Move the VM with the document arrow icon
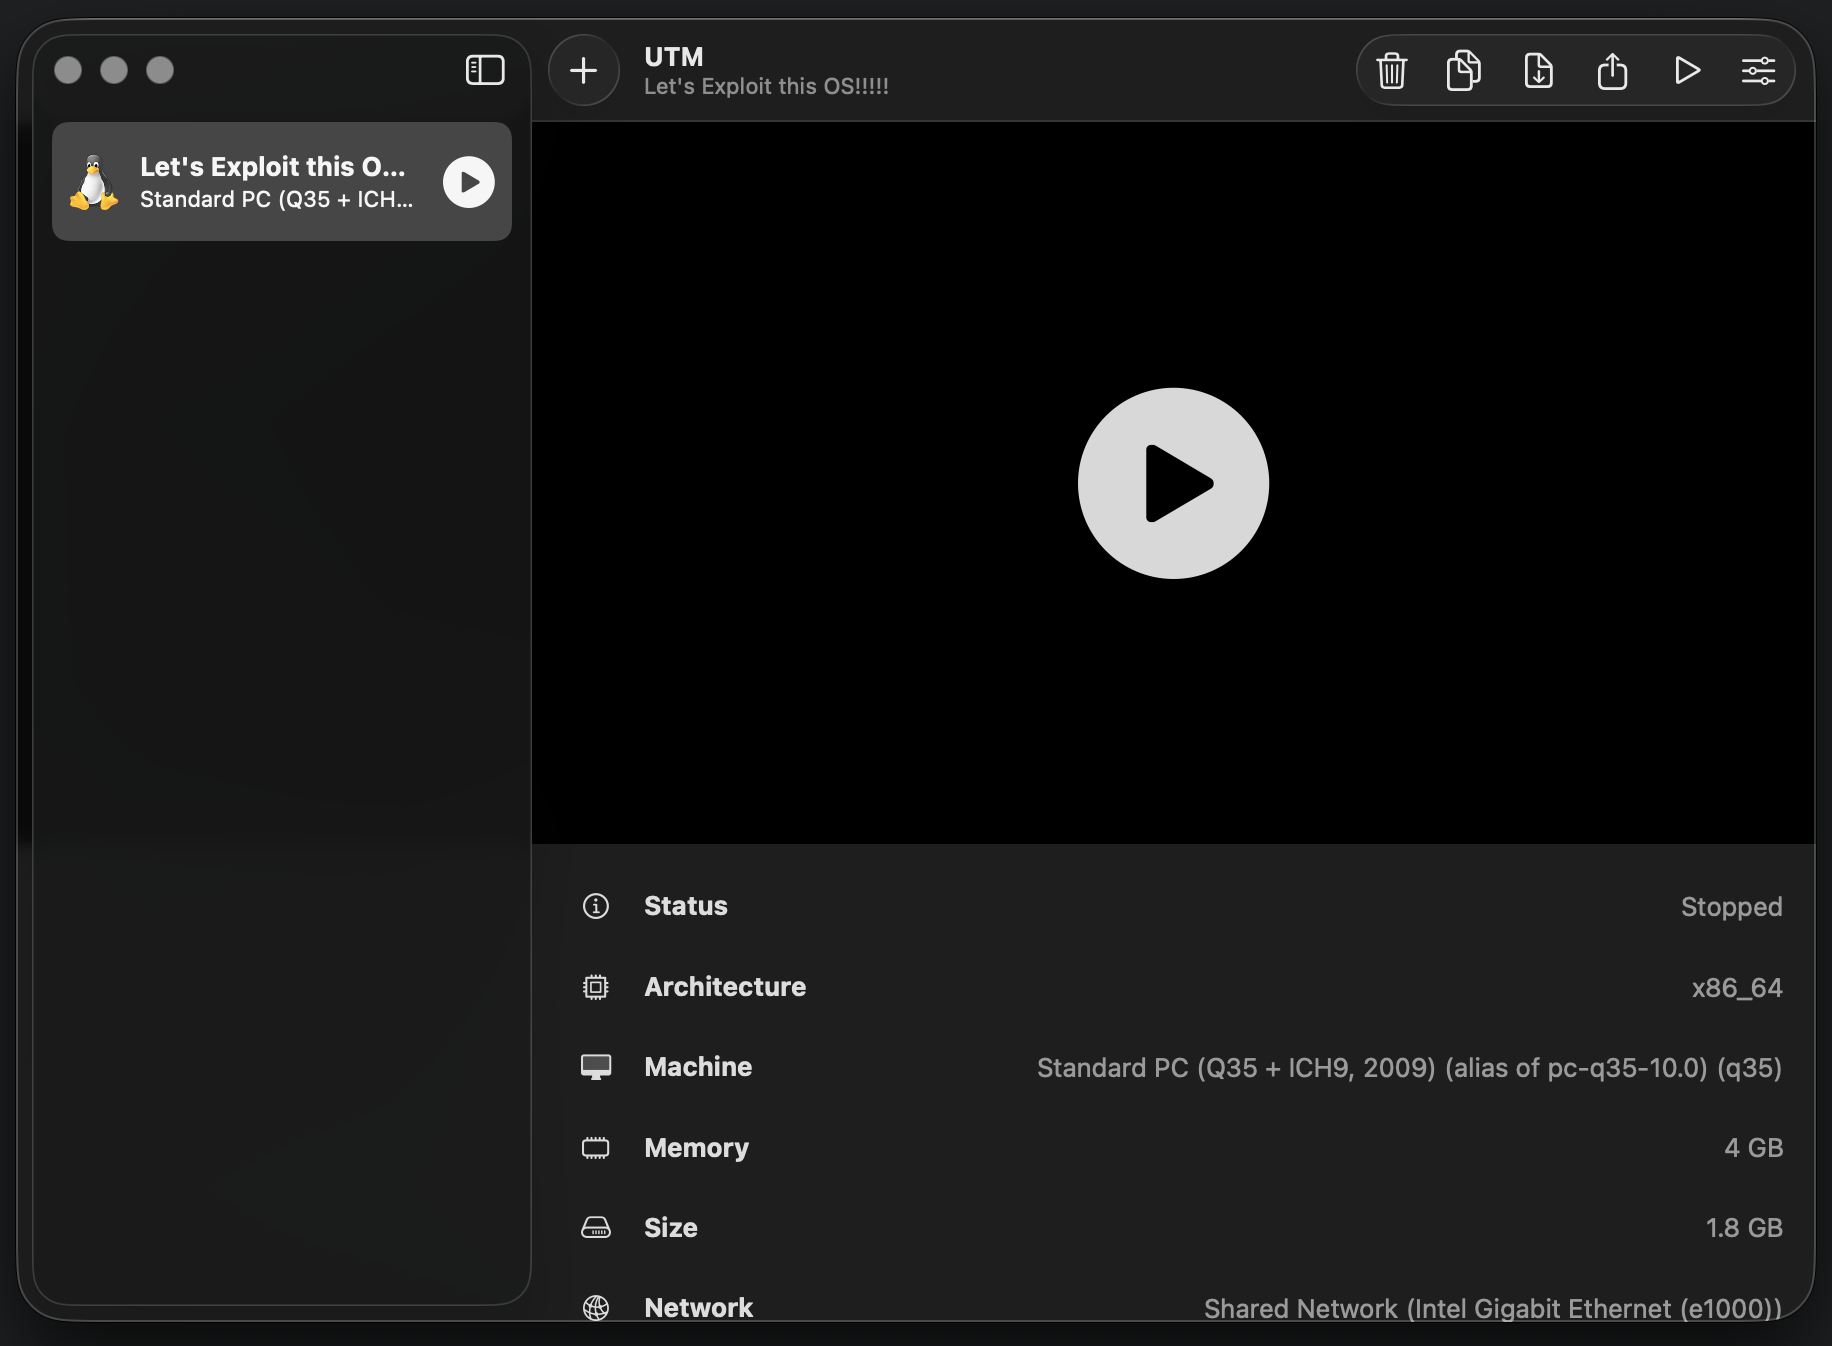 [1538, 71]
